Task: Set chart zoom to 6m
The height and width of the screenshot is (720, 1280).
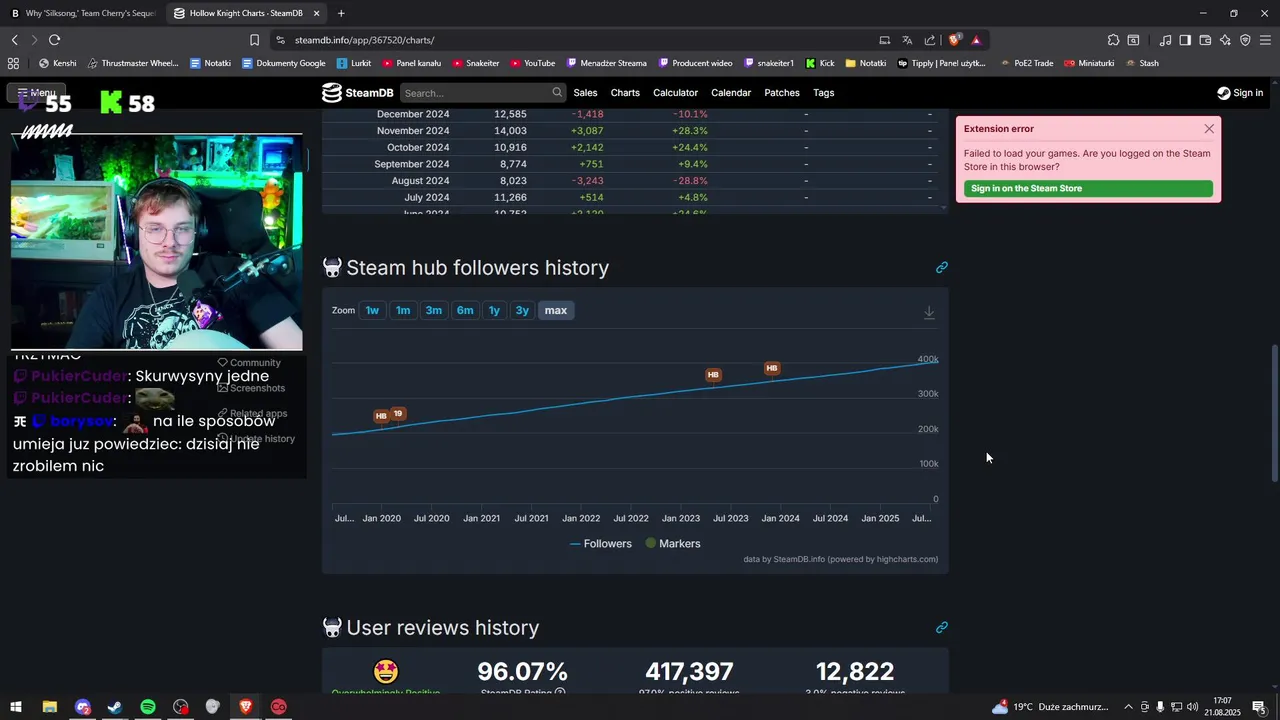Action: point(465,310)
